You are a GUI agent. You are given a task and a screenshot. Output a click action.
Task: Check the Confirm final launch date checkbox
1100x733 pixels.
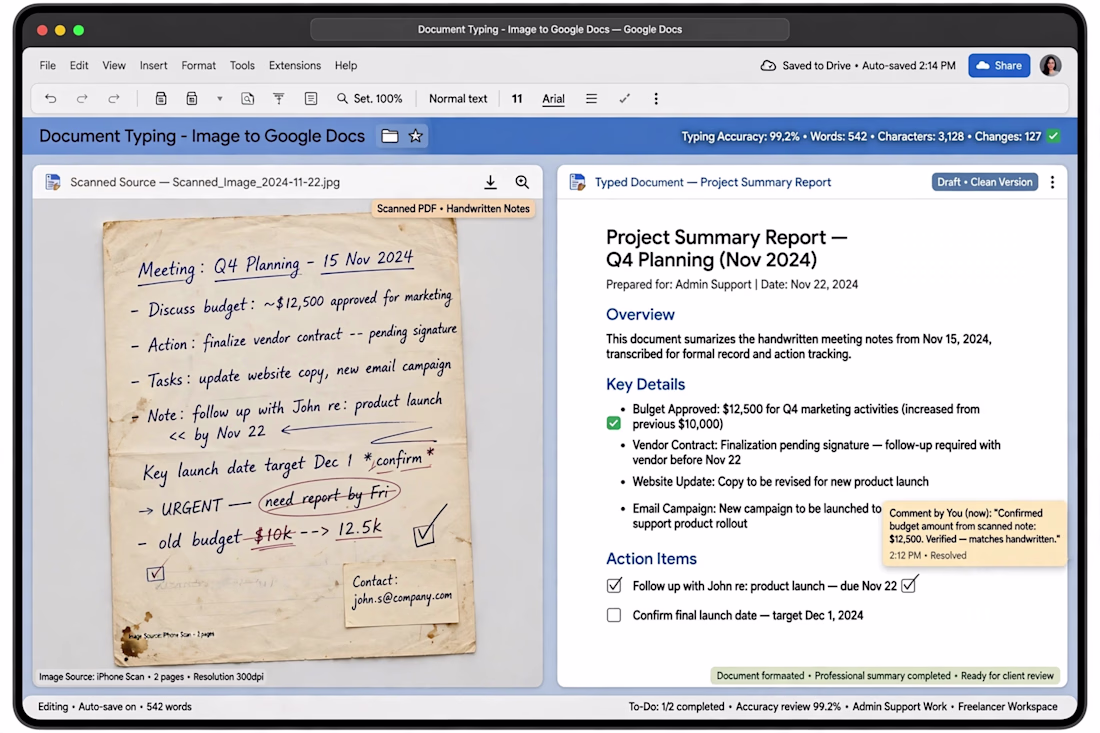[614, 615]
